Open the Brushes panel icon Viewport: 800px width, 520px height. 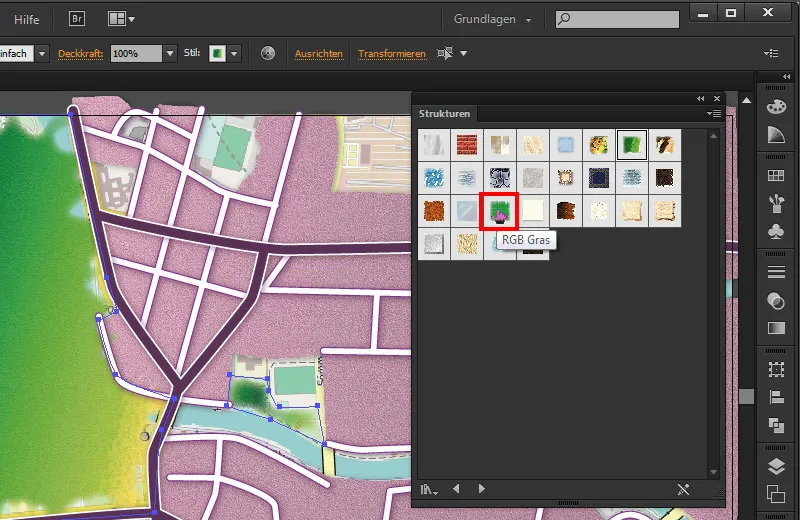point(776,204)
